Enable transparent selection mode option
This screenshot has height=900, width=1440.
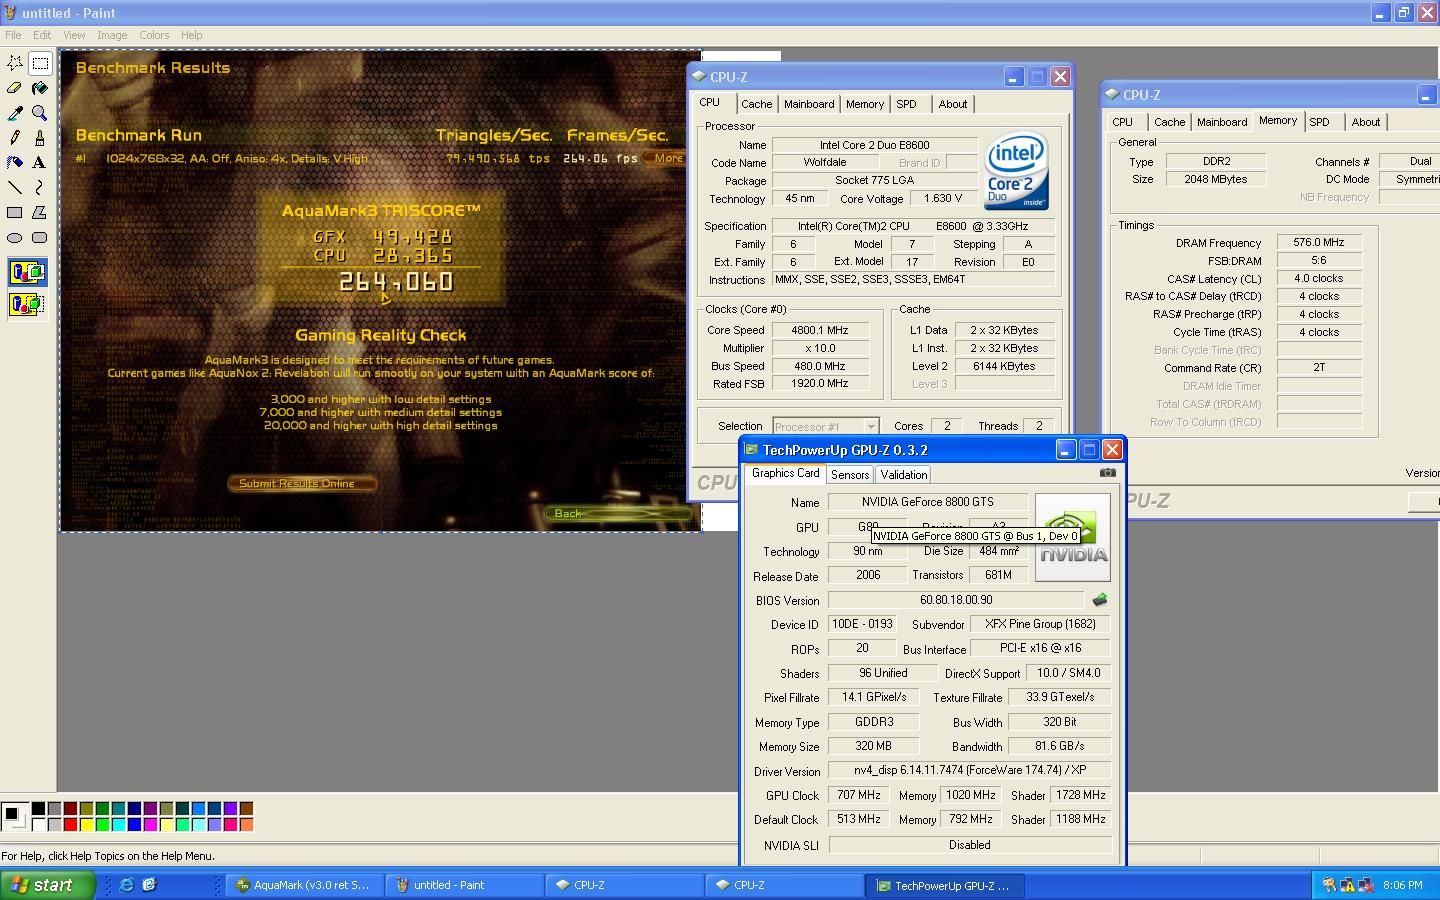pyautogui.click(x=27, y=303)
